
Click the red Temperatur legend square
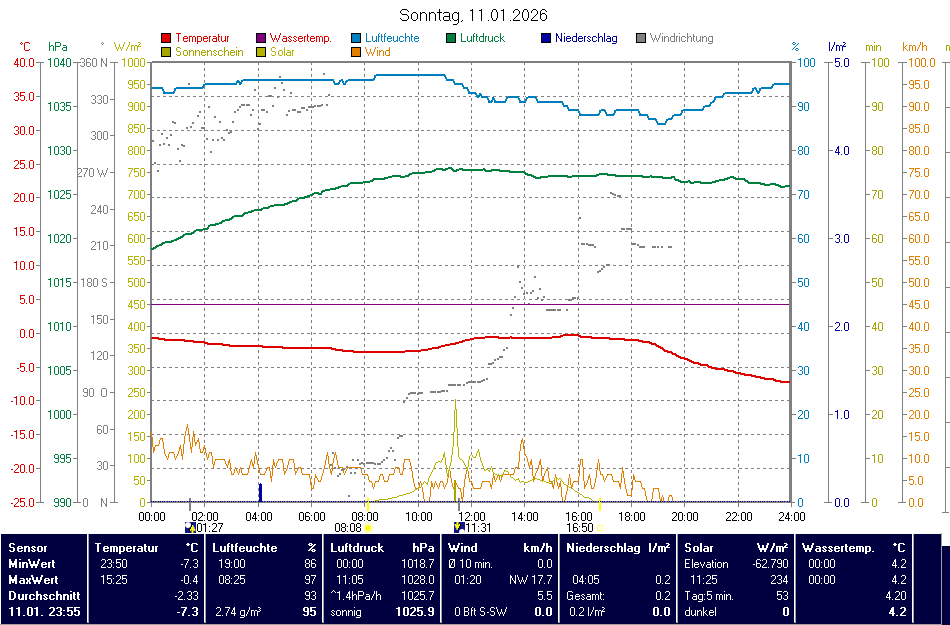pos(166,39)
